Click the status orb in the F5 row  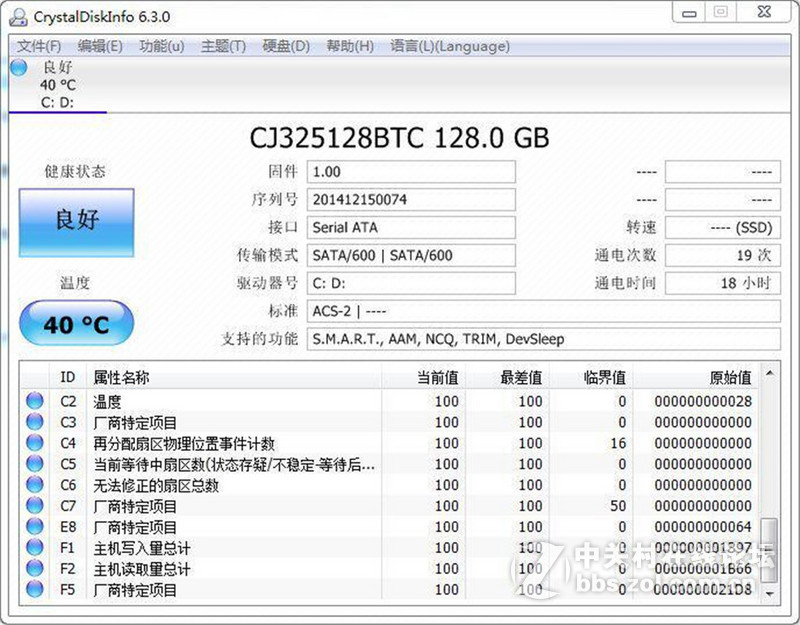click(x=35, y=589)
